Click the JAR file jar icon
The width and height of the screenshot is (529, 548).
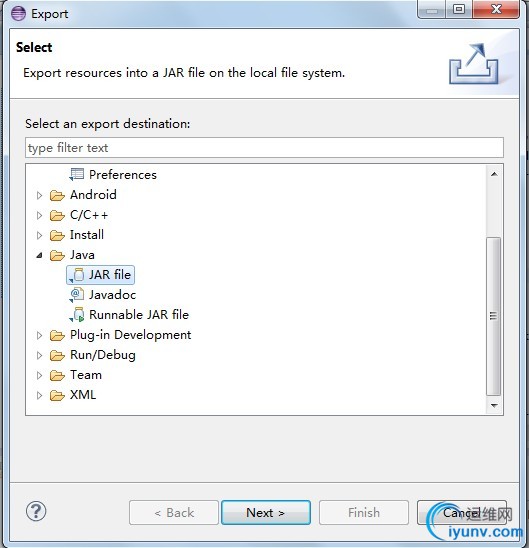(x=77, y=275)
